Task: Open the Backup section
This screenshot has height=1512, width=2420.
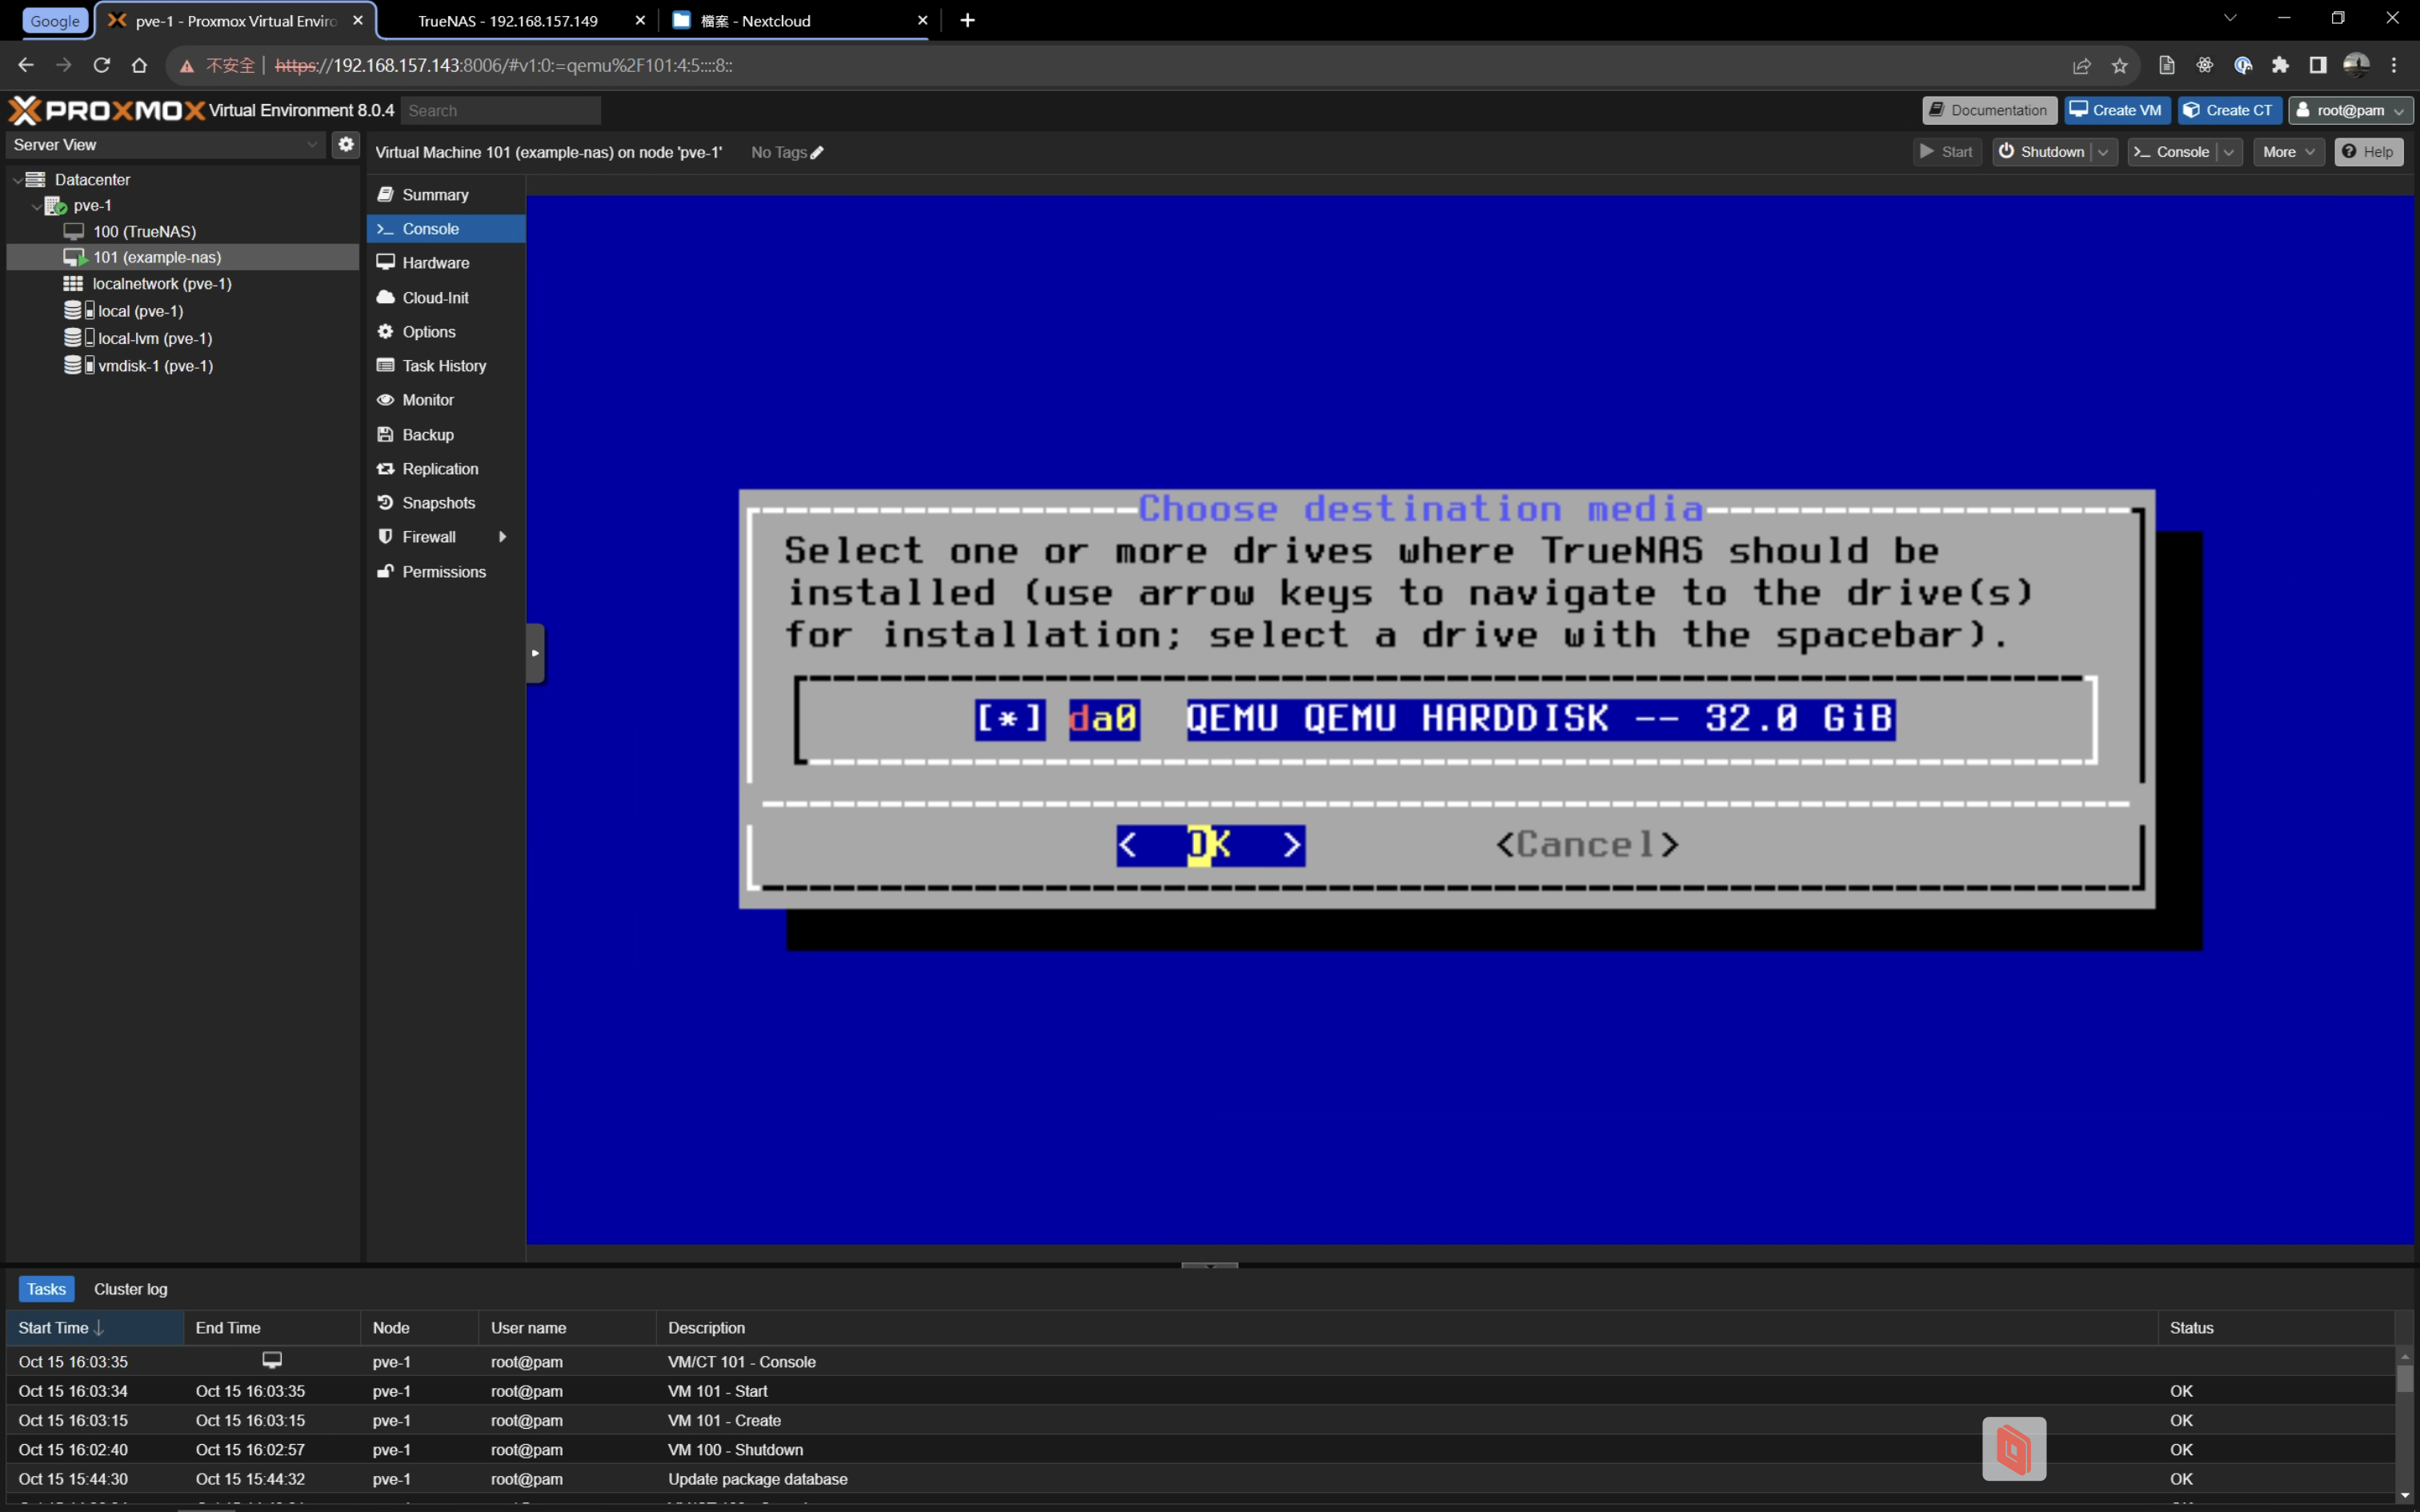Action: coord(427,435)
